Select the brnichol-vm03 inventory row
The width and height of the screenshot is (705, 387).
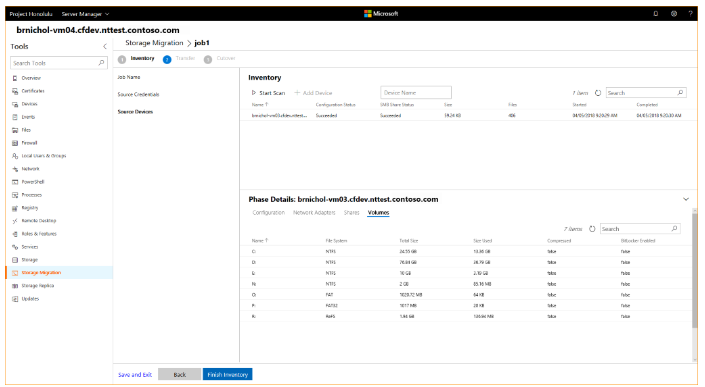click(468, 116)
